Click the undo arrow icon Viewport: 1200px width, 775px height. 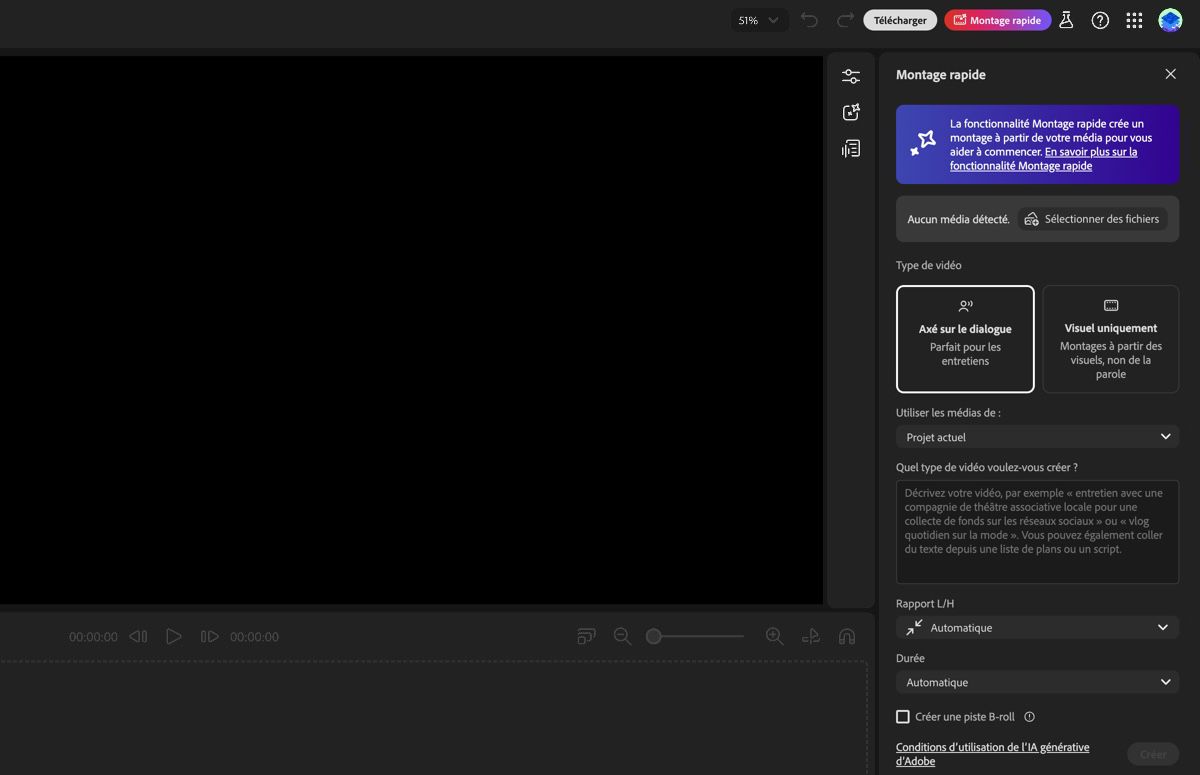pyautogui.click(x=809, y=20)
